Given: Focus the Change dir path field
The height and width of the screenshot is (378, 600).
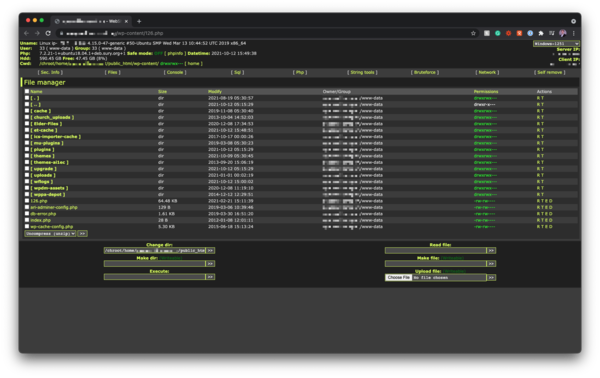Looking at the screenshot, I should click(155, 251).
